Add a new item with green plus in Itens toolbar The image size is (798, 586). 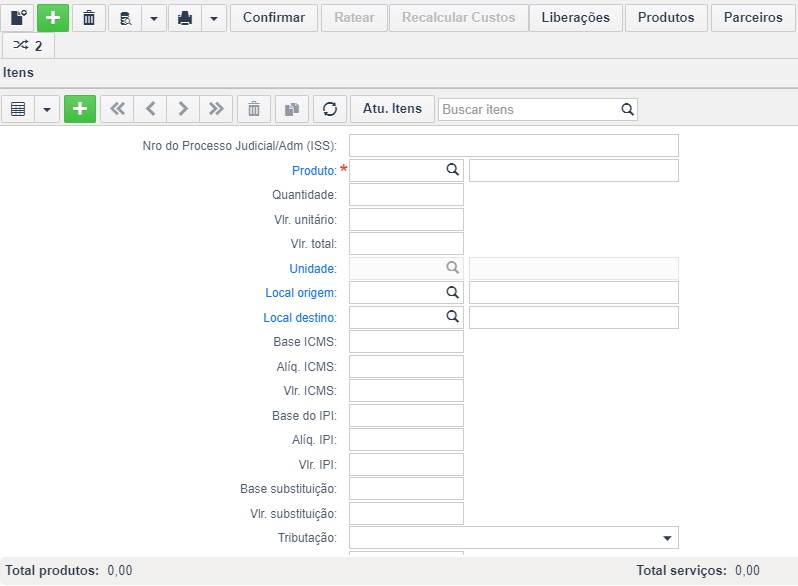tap(80, 109)
